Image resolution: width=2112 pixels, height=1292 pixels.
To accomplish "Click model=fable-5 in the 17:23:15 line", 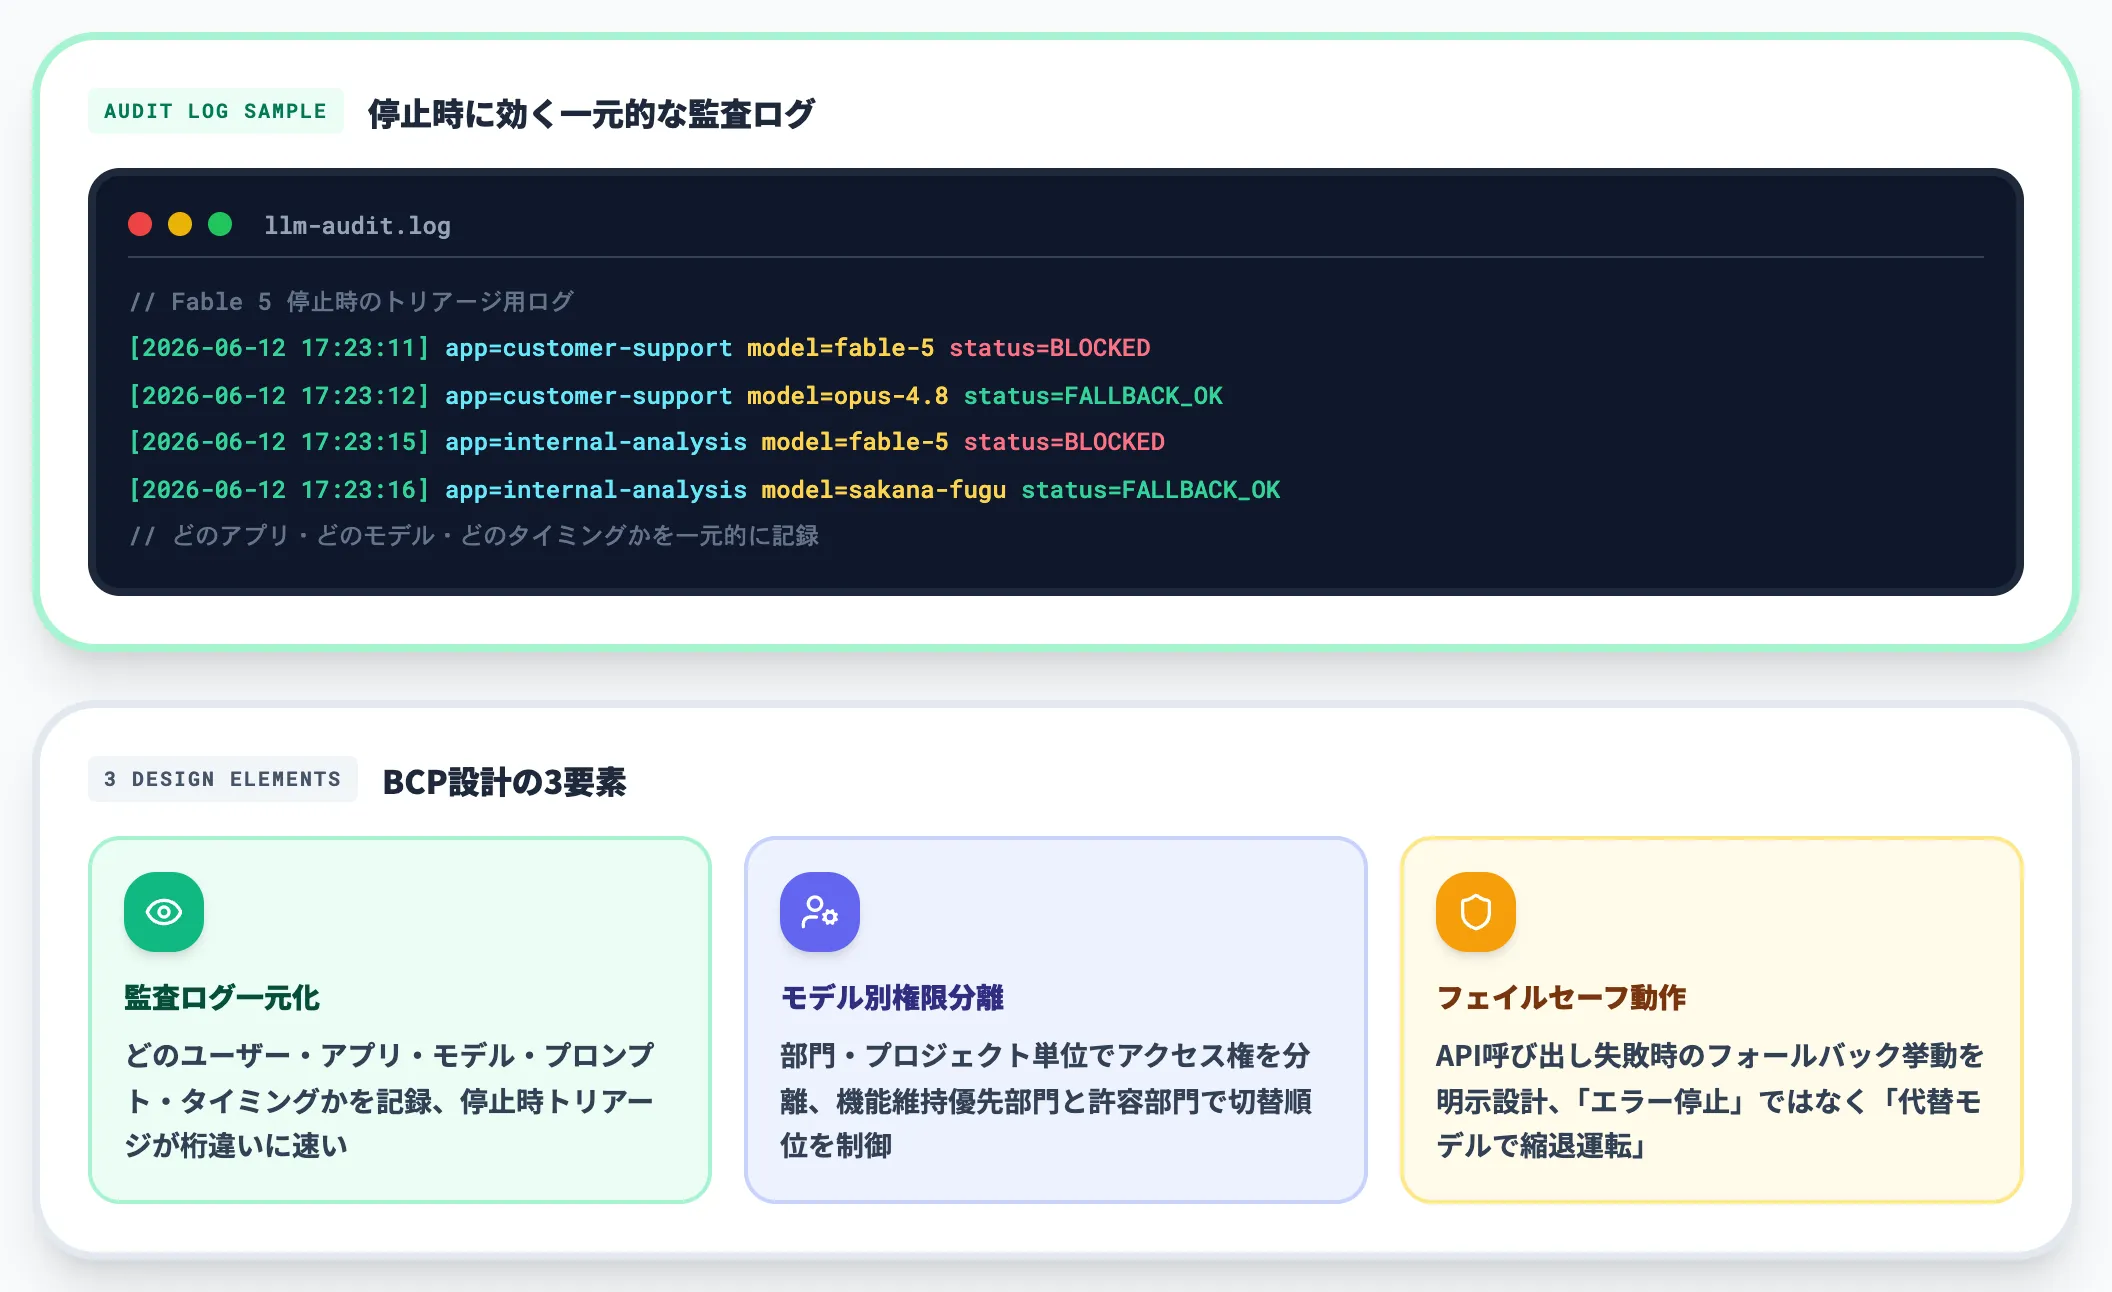I will (855, 442).
